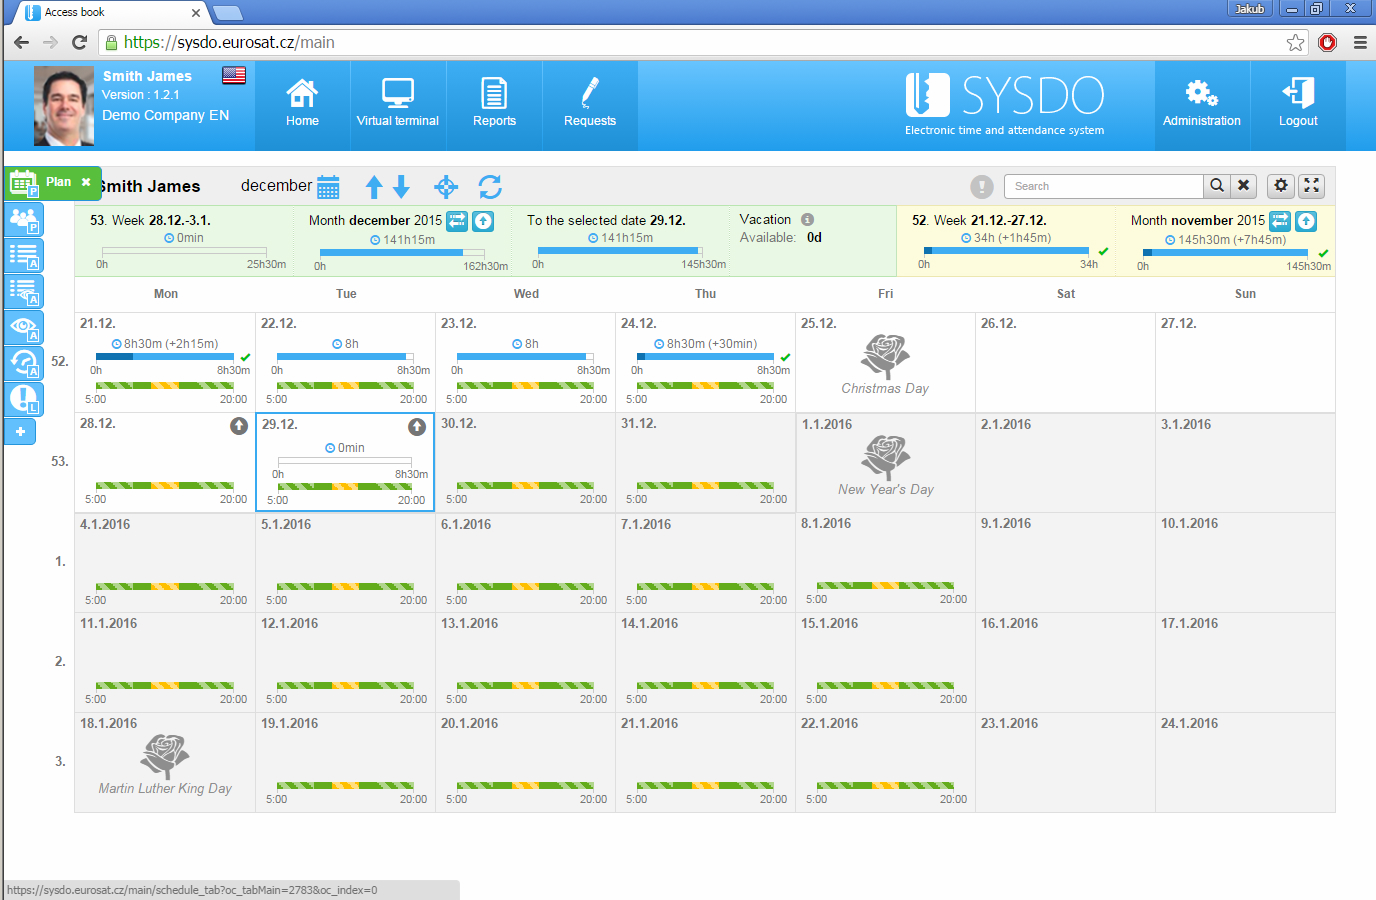Select the crosshair locate icon in the toolbar

(x=446, y=186)
